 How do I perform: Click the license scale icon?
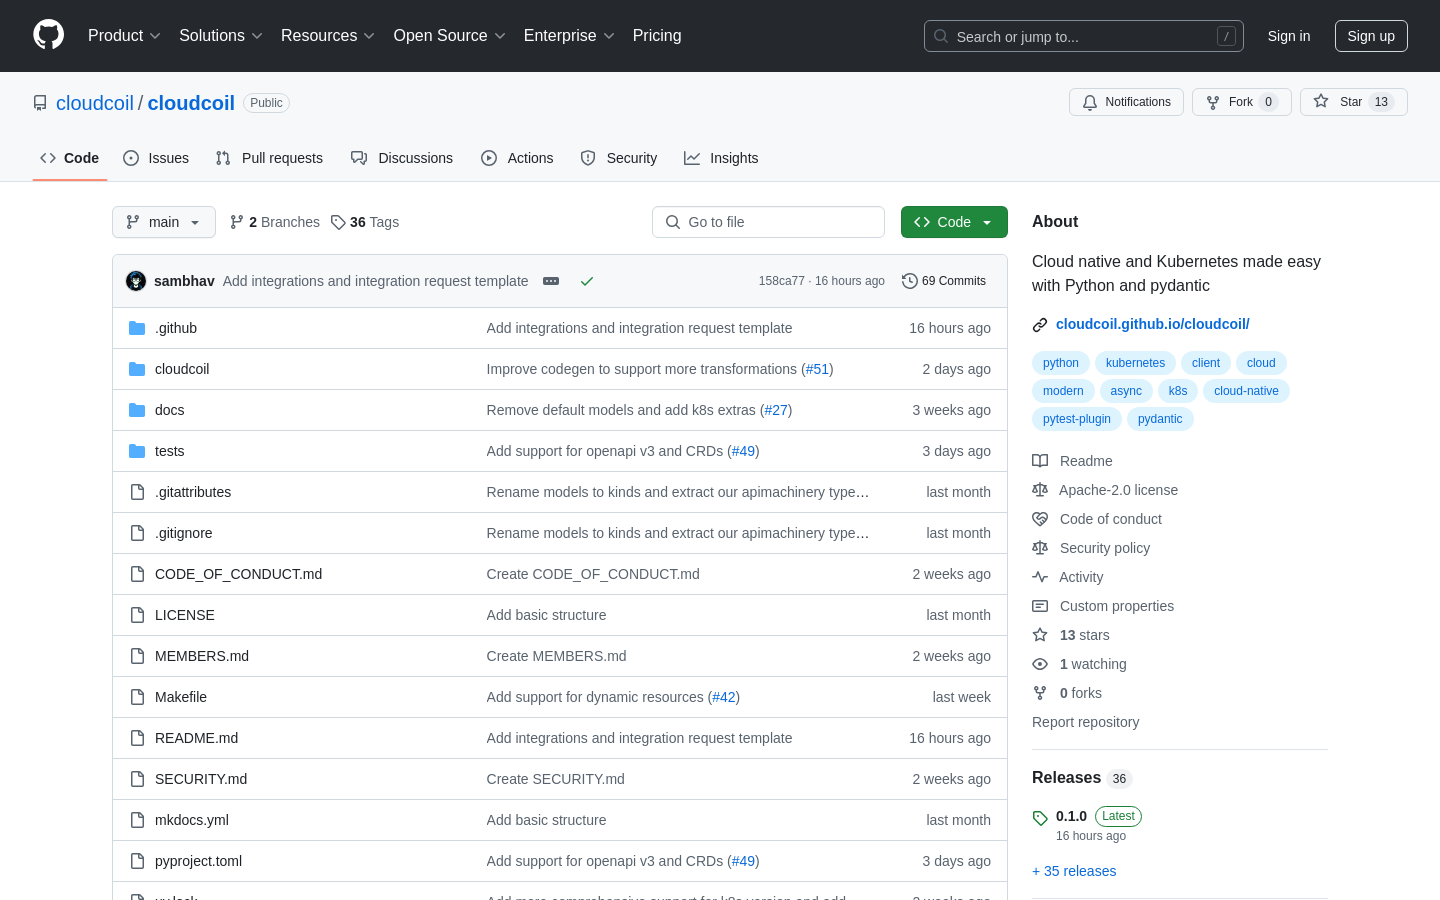(1040, 490)
